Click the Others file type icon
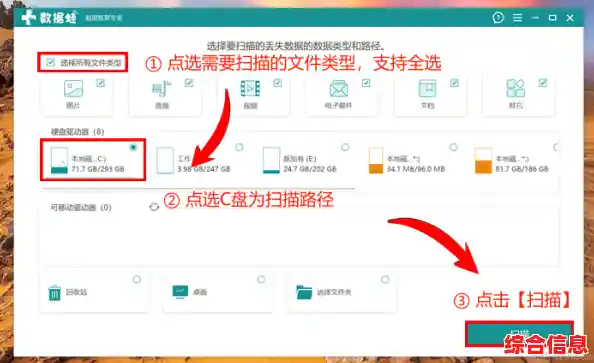Viewport: 594px width, 363px height. point(516,89)
